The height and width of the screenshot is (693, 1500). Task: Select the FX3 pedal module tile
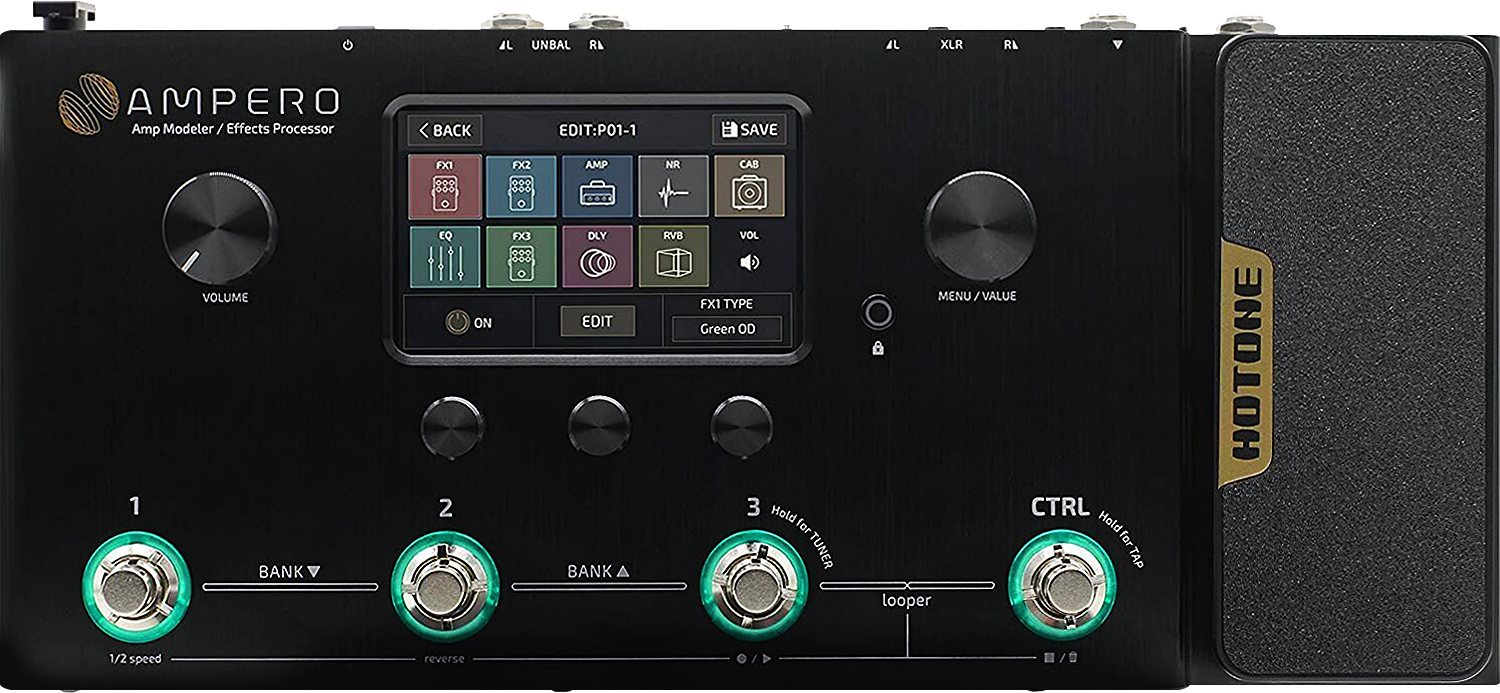521,257
